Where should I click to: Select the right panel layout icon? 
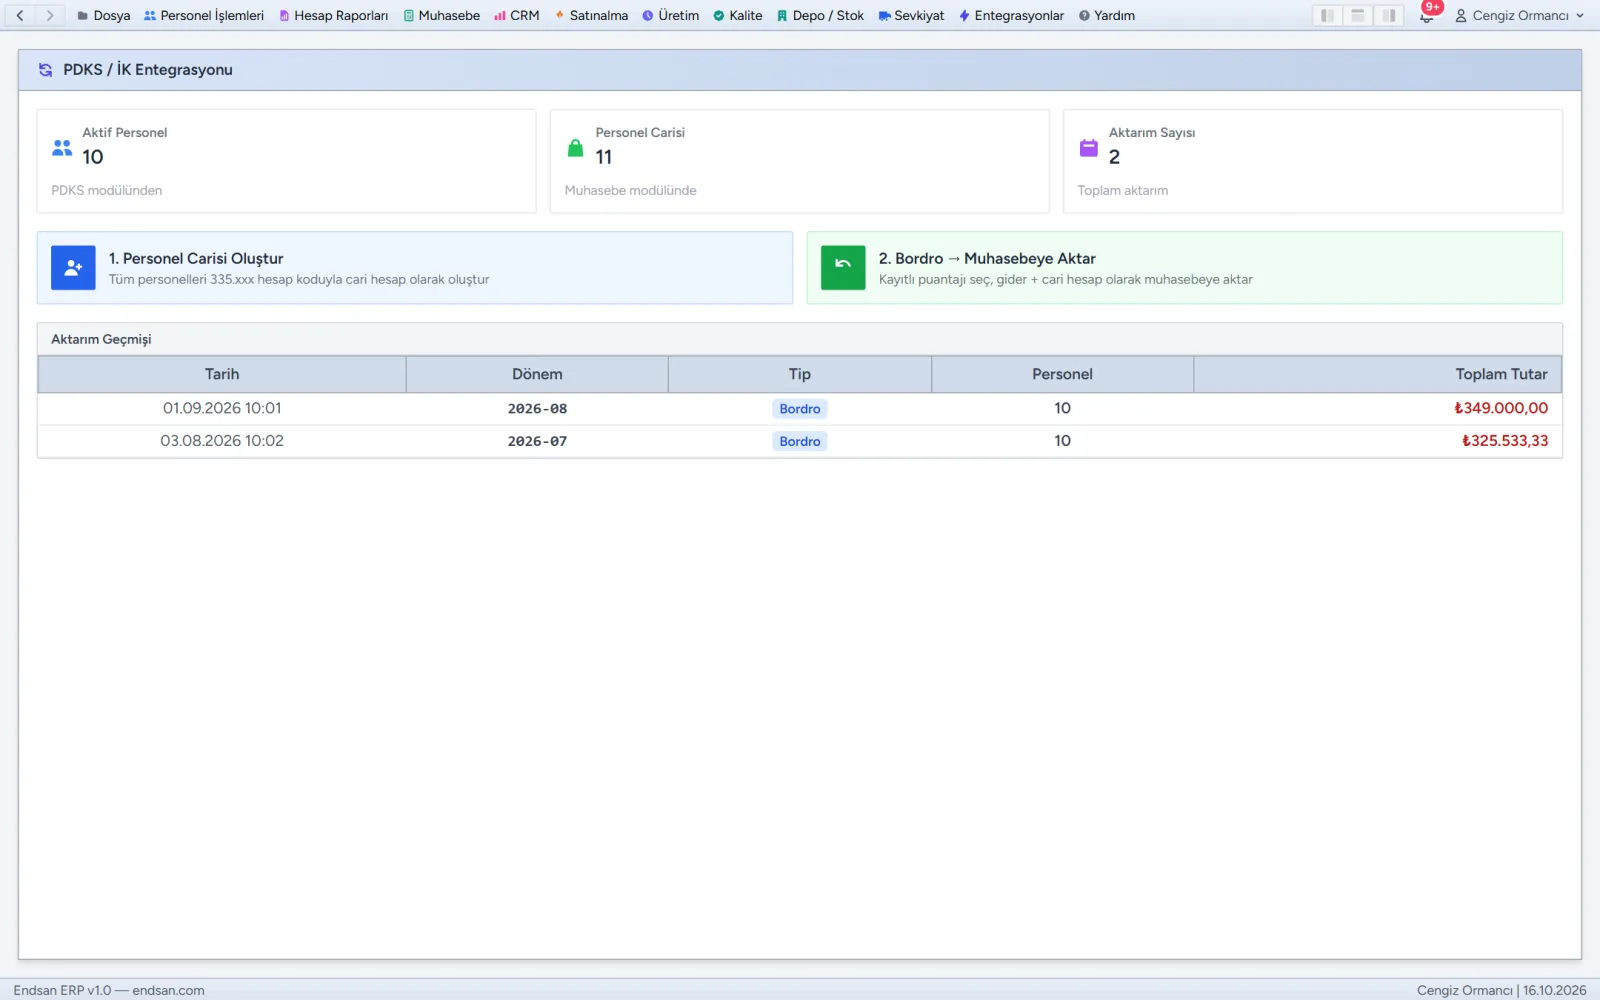point(1389,15)
